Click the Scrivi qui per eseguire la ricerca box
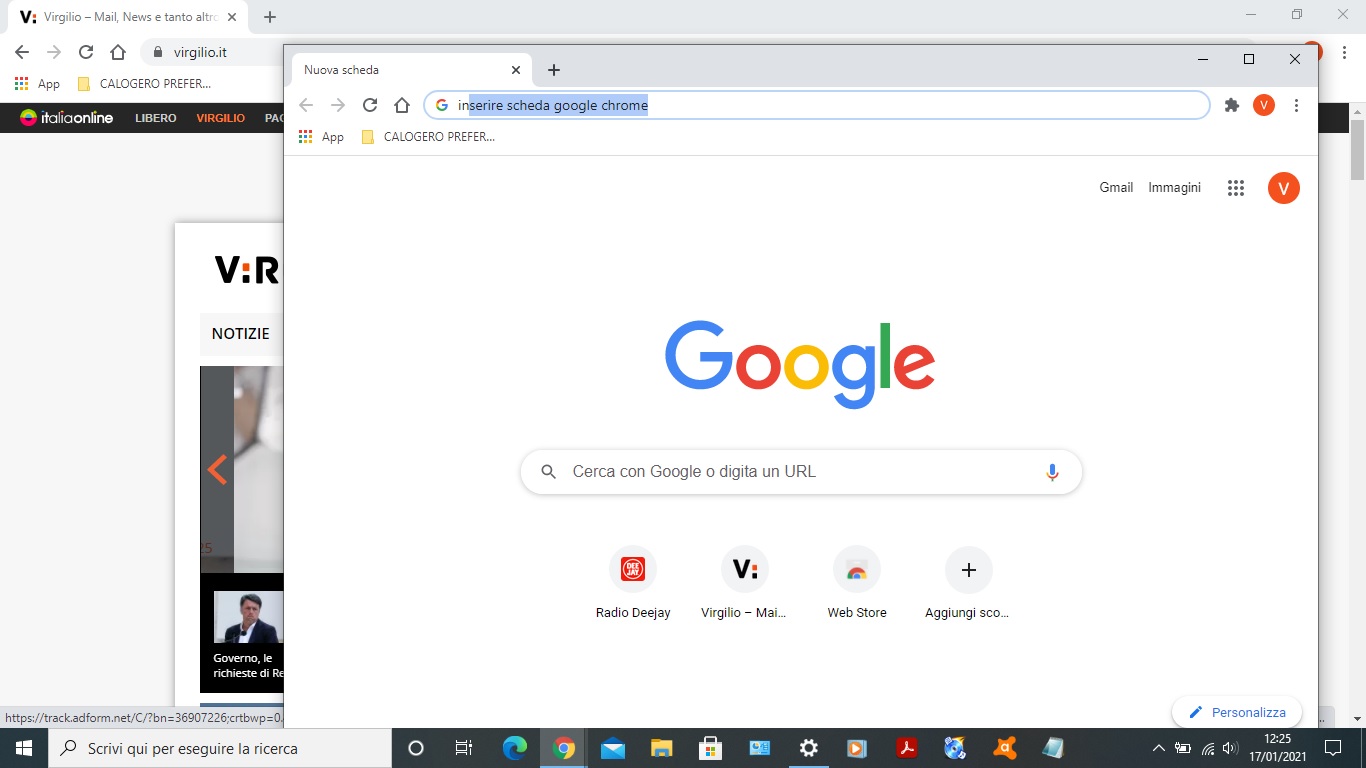This screenshot has height=768, width=1366. coord(219,748)
